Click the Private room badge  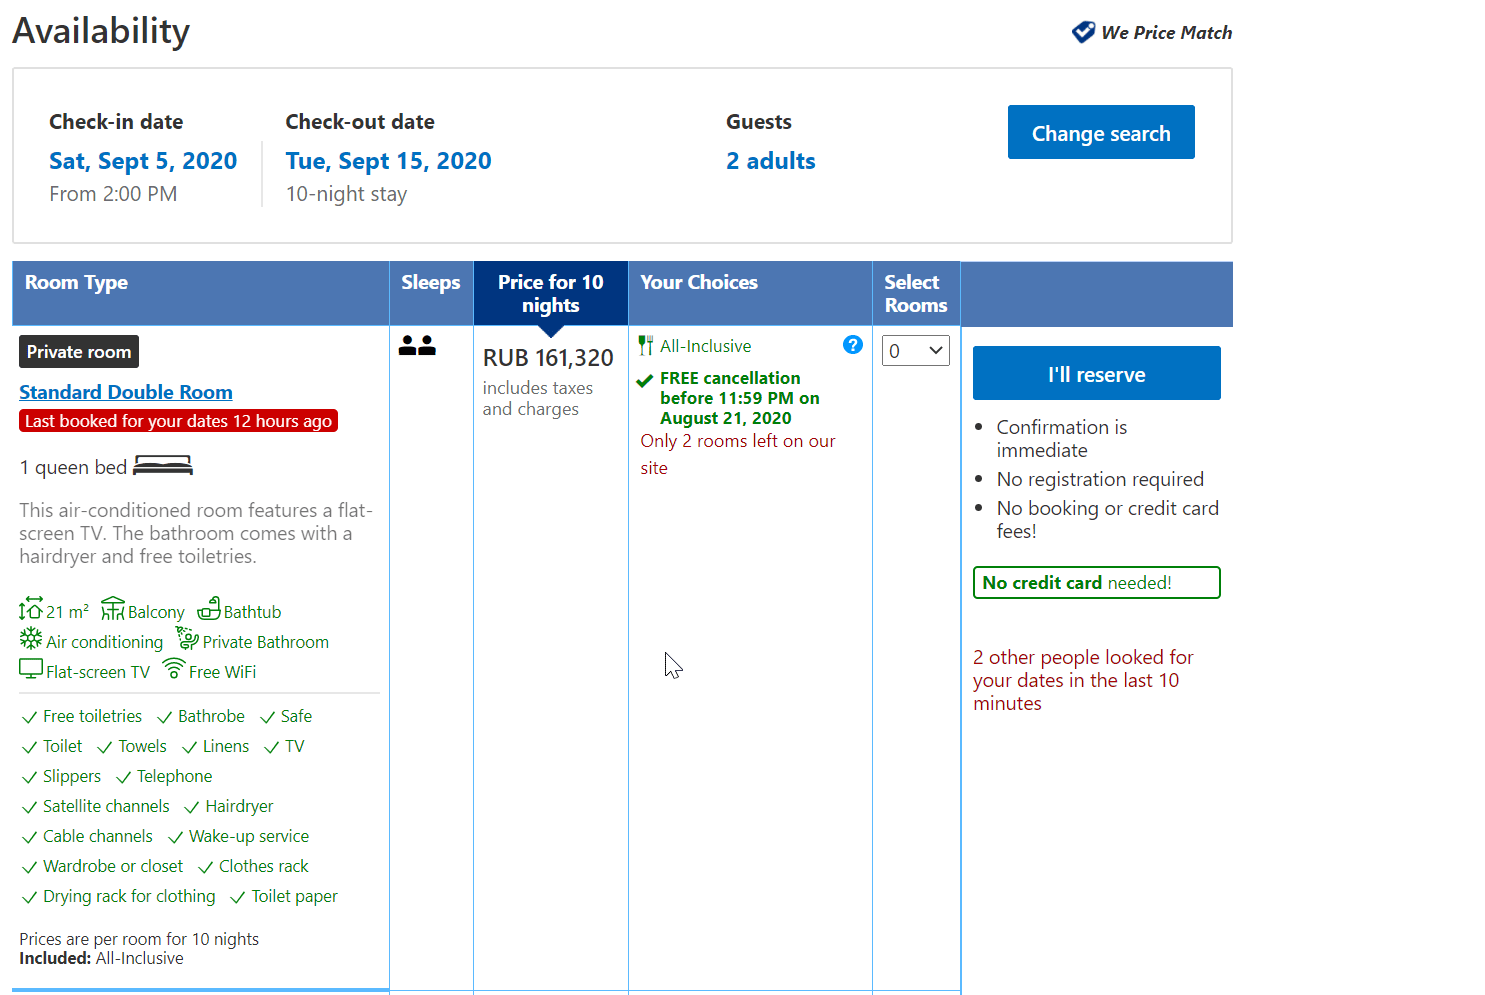[x=79, y=352]
